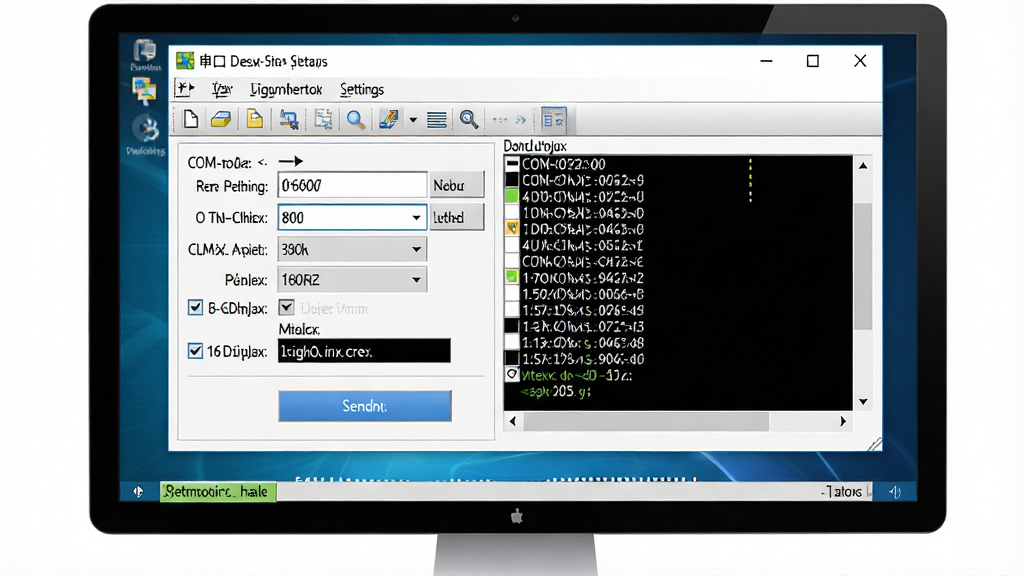Screen dimensions: 1024x576
Task: Click the horizontal scrollbar thumb under the log
Action: click(646, 421)
